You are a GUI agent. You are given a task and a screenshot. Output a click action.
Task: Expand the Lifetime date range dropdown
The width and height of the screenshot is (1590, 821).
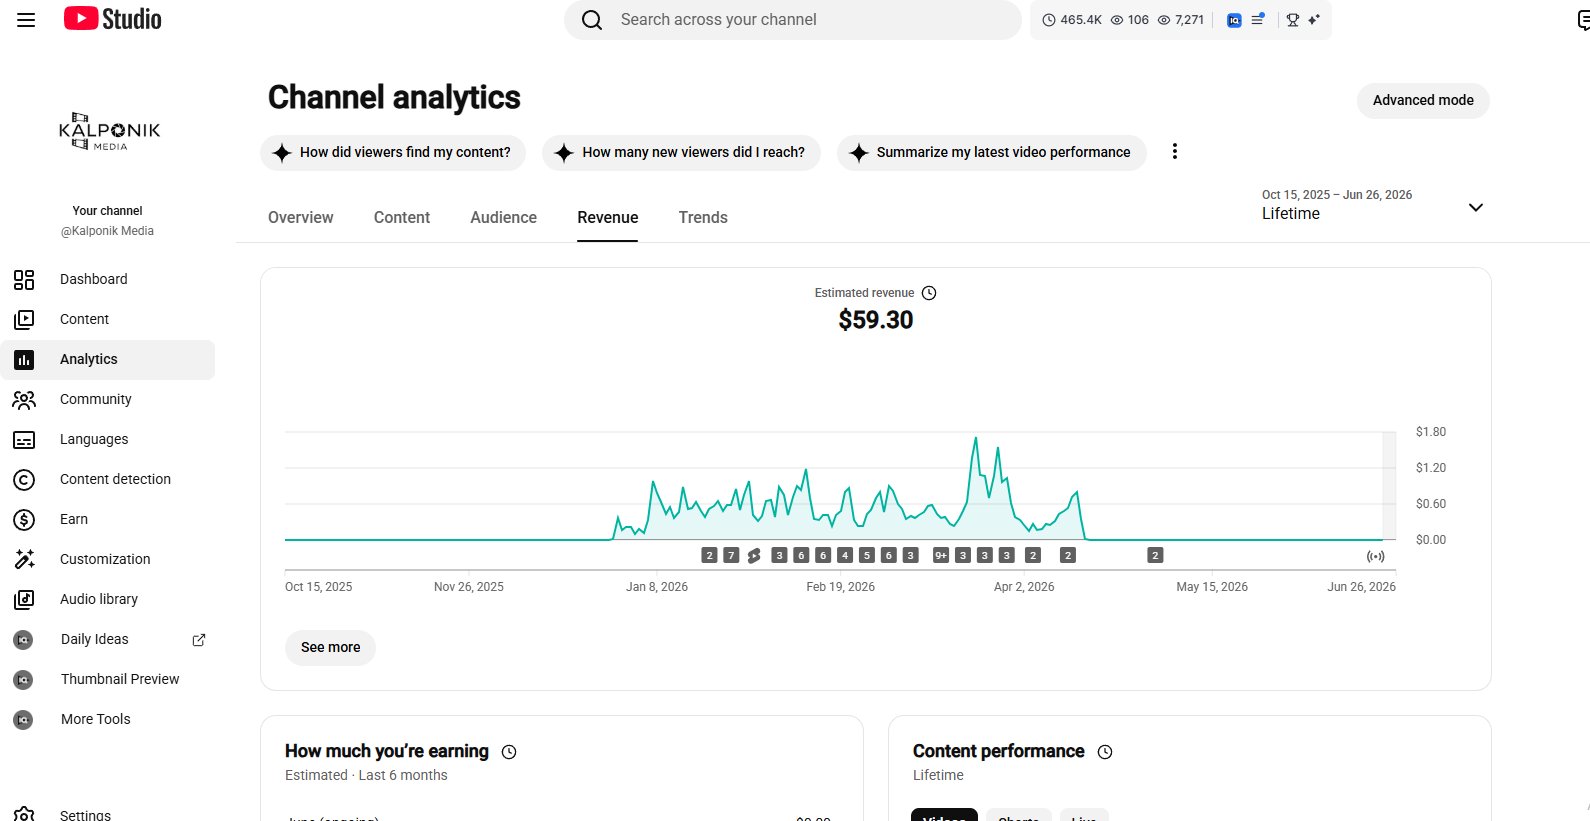click(x=1475, y=207)
